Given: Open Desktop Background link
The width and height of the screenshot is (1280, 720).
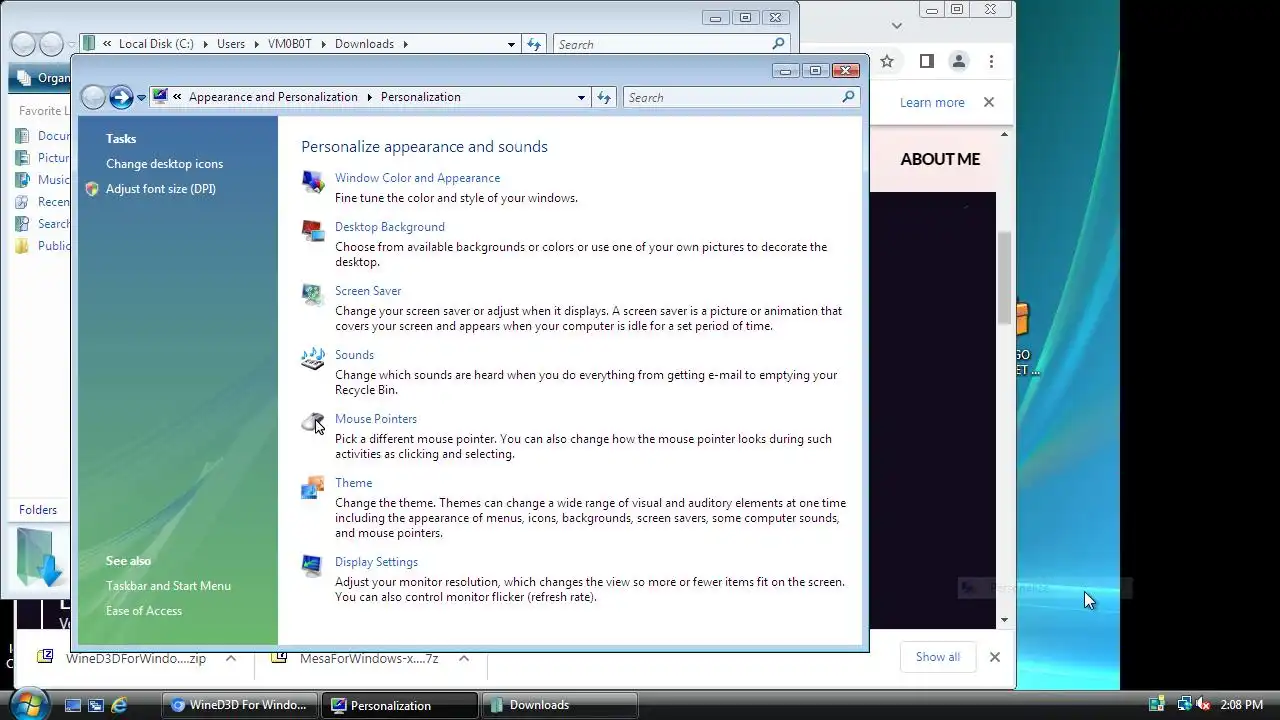Looking at the screenshot, I should point(390,227).
